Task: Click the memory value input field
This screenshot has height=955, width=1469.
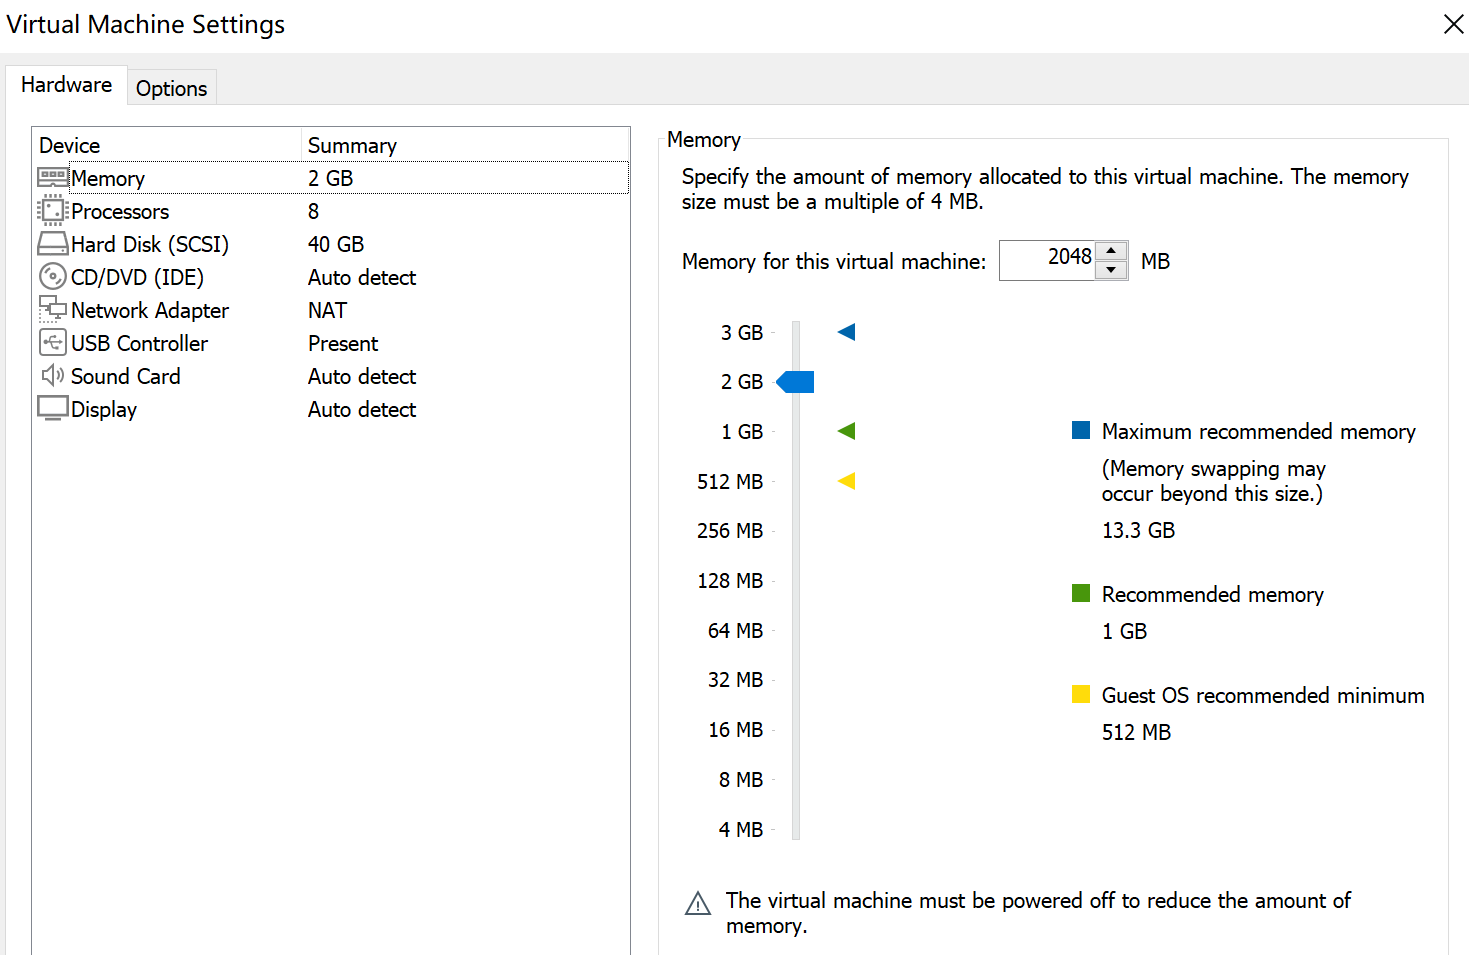Action: 1047,260
